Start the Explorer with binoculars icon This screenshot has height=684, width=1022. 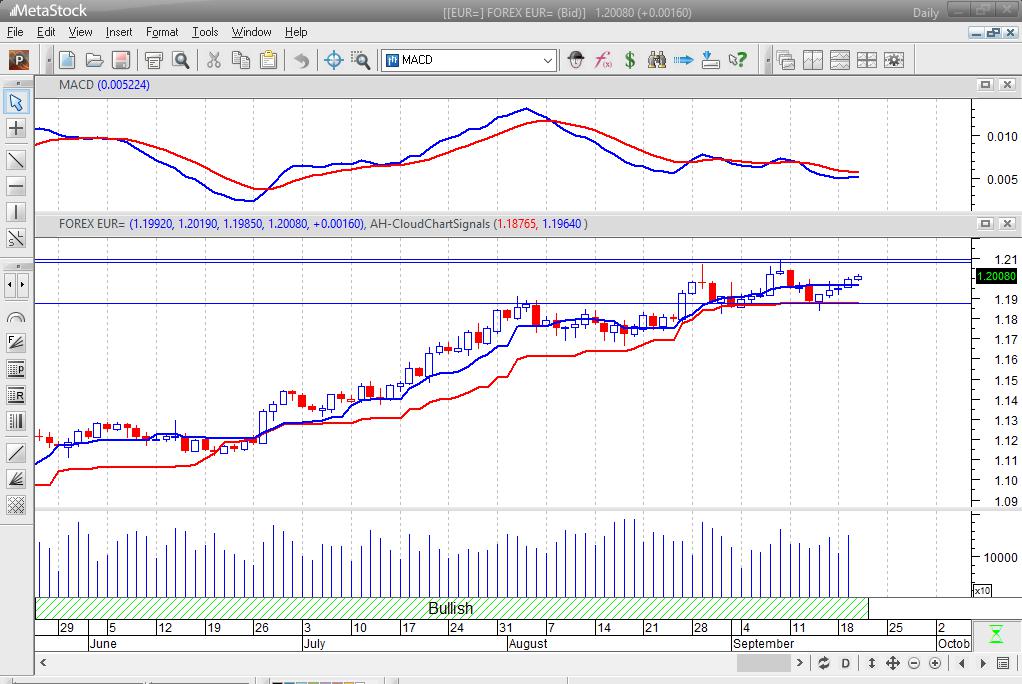click(657, 60)
